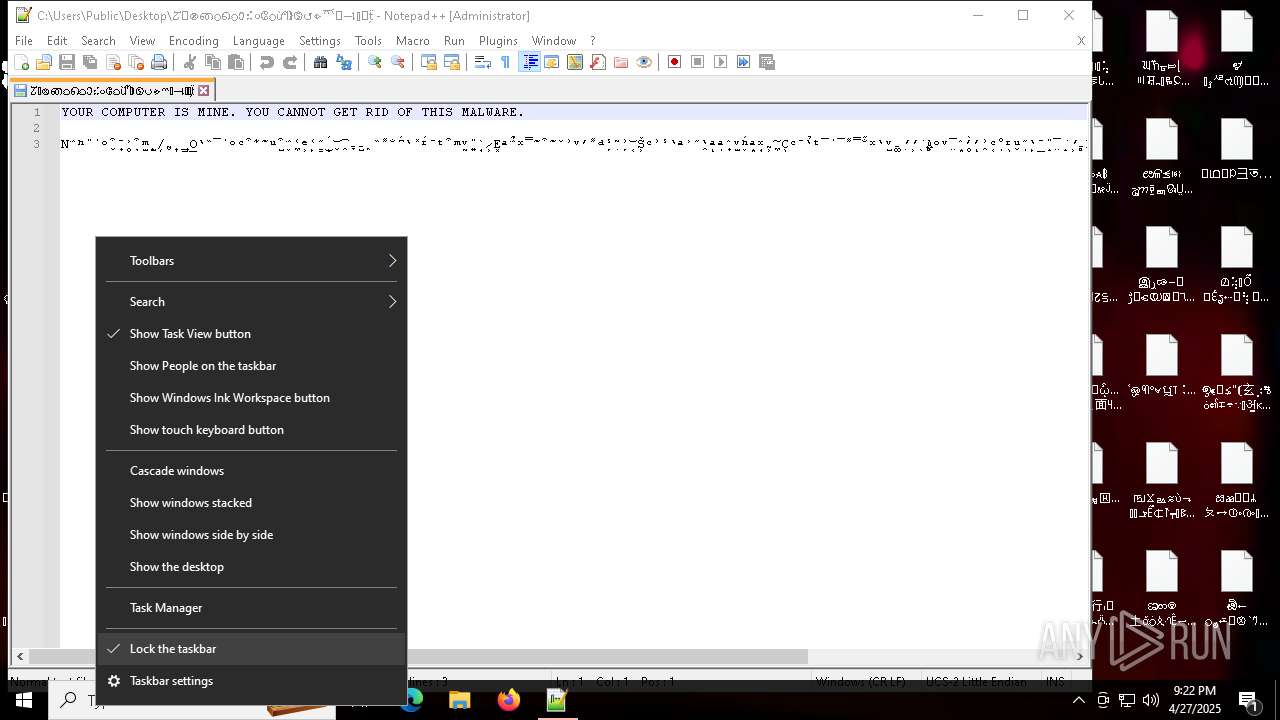Open the Run menu

click(454, 41)
